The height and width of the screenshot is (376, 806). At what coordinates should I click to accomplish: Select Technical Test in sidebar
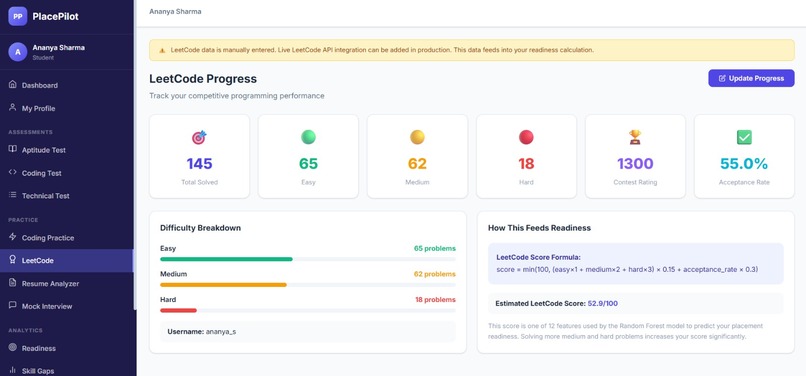(67, 196)
